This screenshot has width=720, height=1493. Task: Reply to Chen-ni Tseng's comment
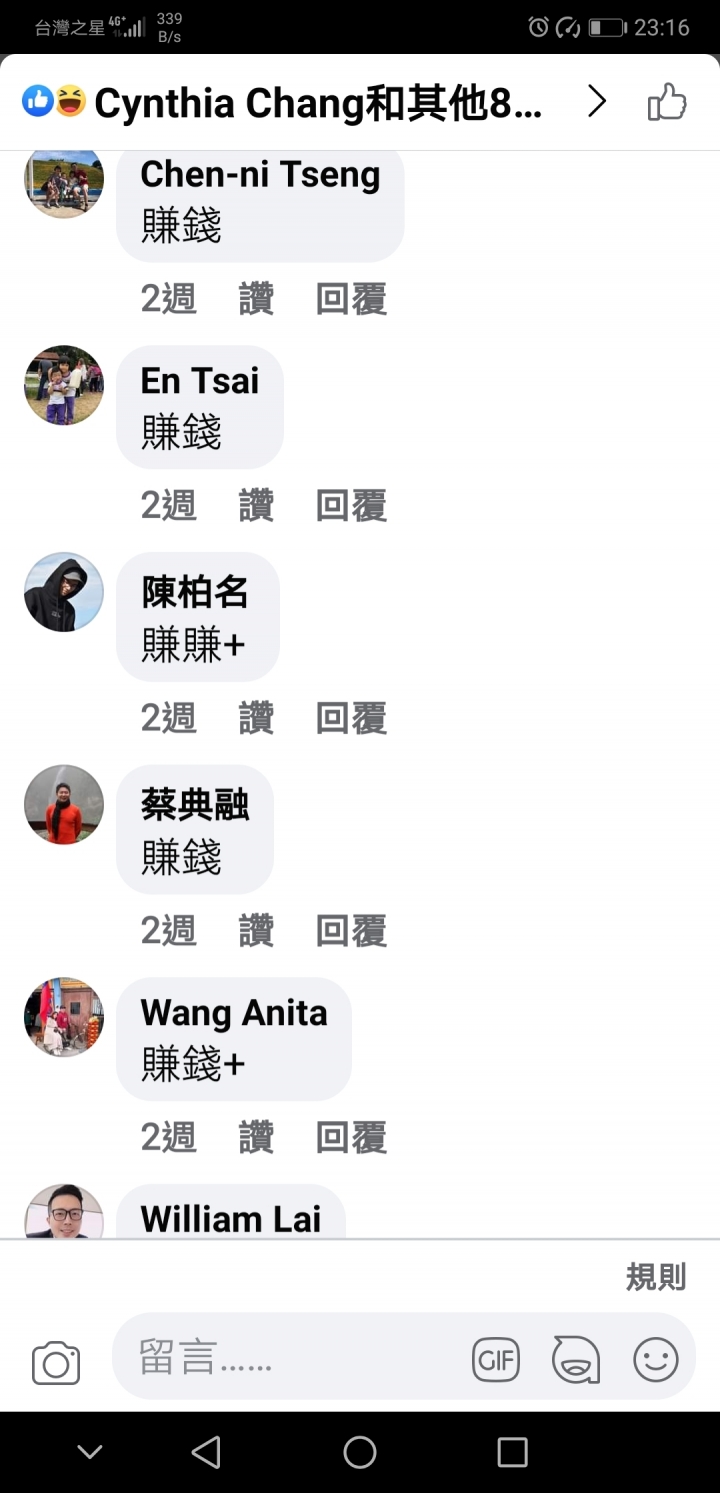[351, 299]
